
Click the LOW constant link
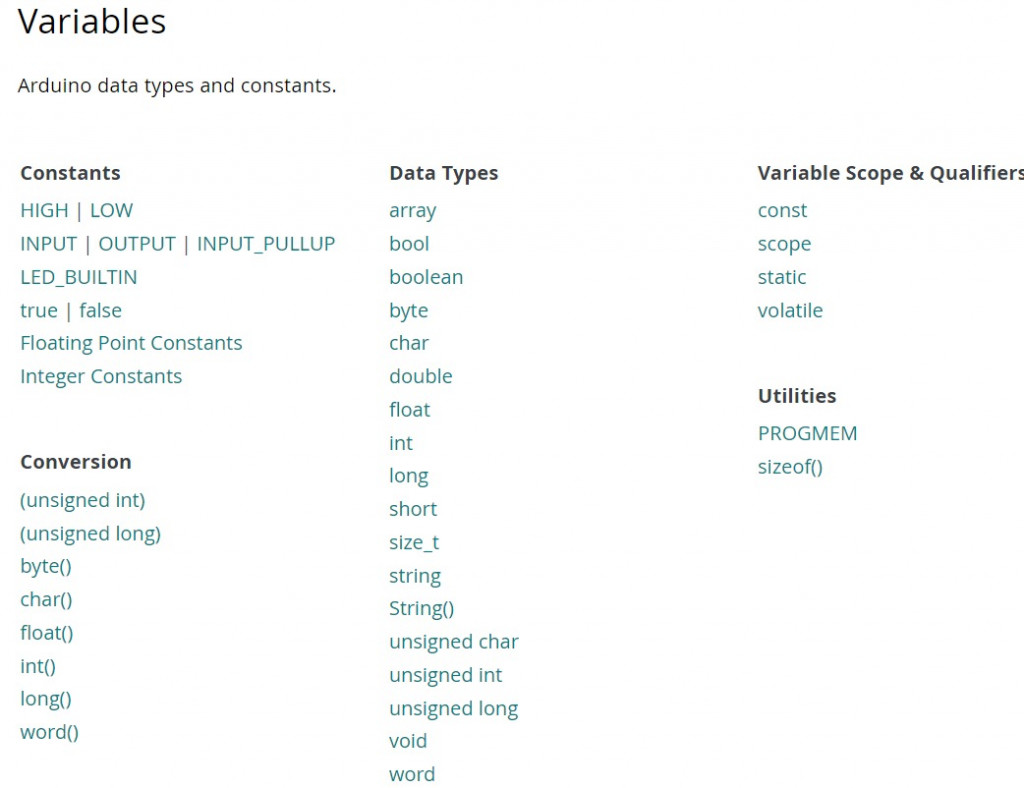point(111,211)
